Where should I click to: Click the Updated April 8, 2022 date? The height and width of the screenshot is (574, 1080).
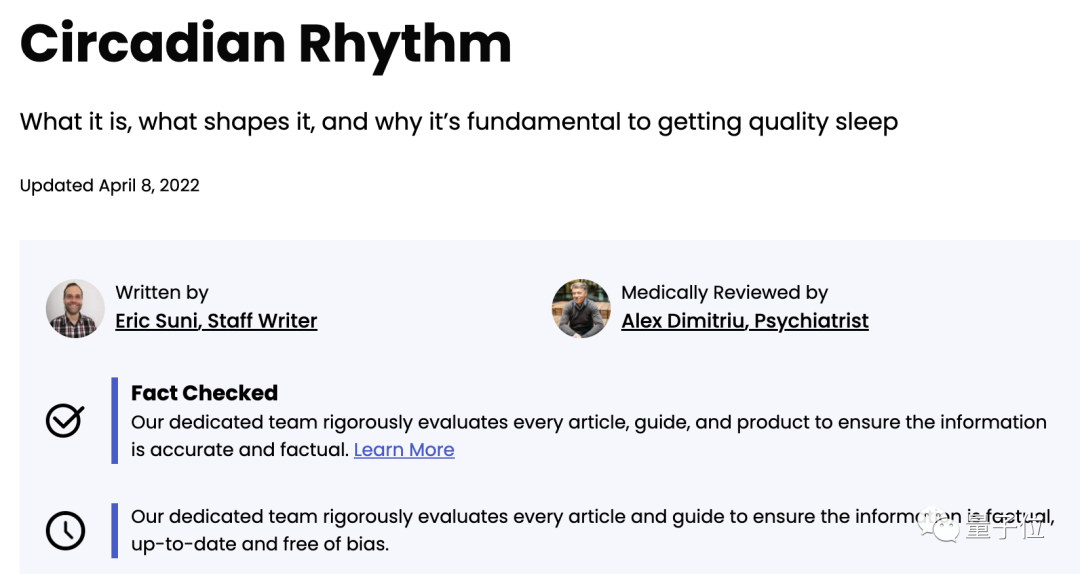pos(110,185)
